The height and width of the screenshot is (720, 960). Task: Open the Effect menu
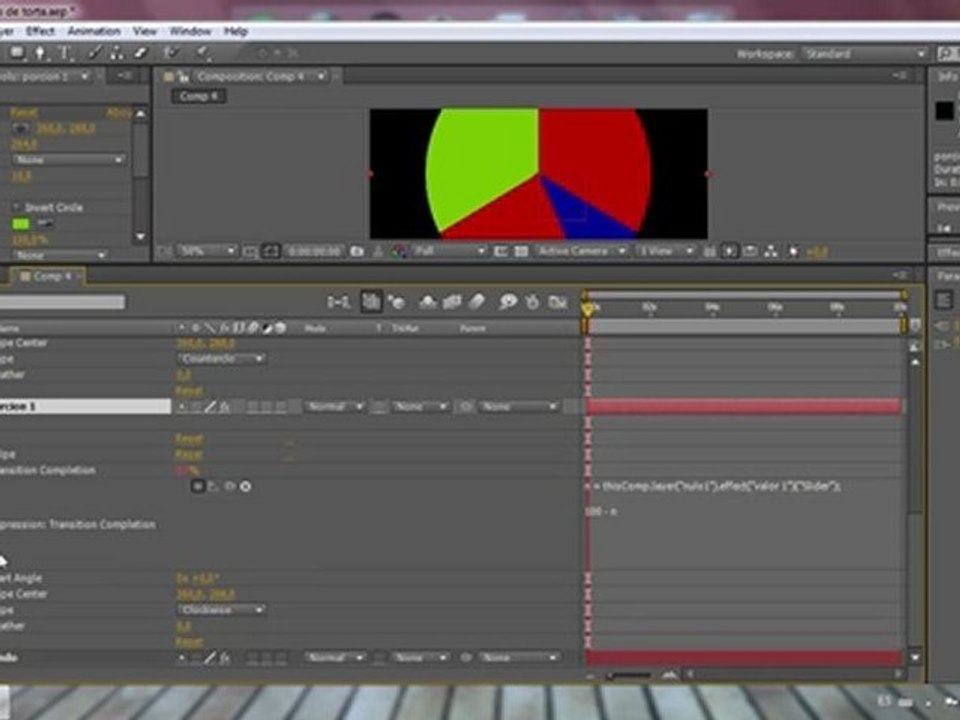point(40,31)
